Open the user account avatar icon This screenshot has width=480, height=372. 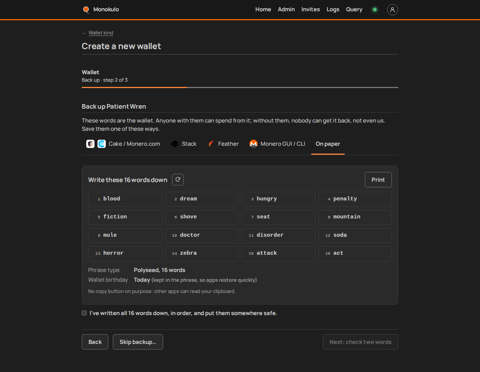click(392, 10)
